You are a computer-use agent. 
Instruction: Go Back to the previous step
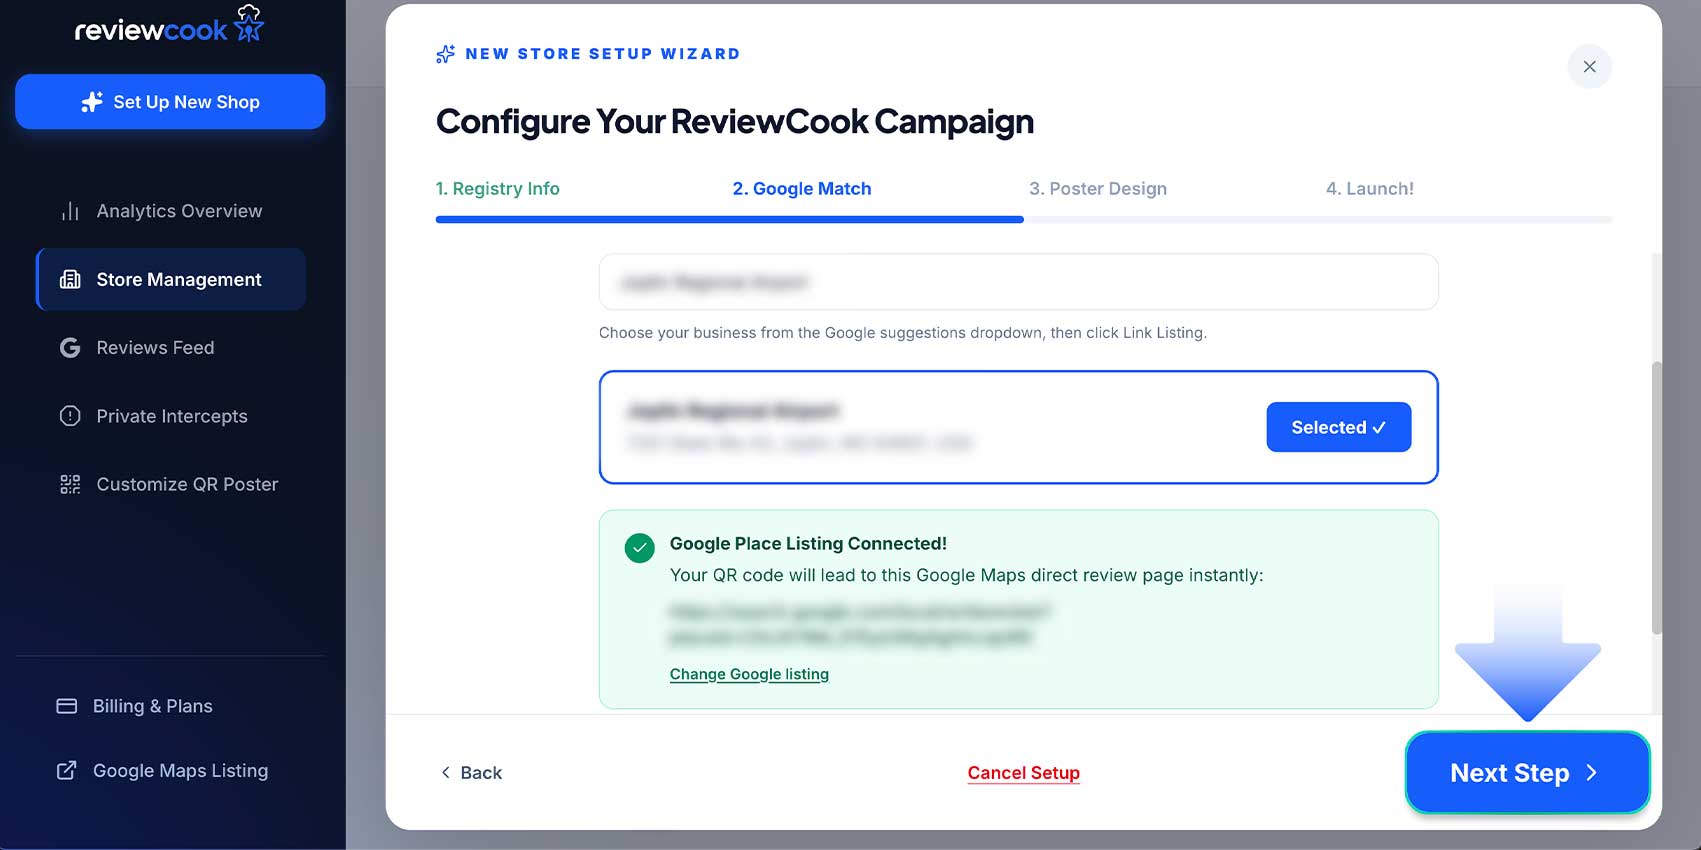click(471, 772)
